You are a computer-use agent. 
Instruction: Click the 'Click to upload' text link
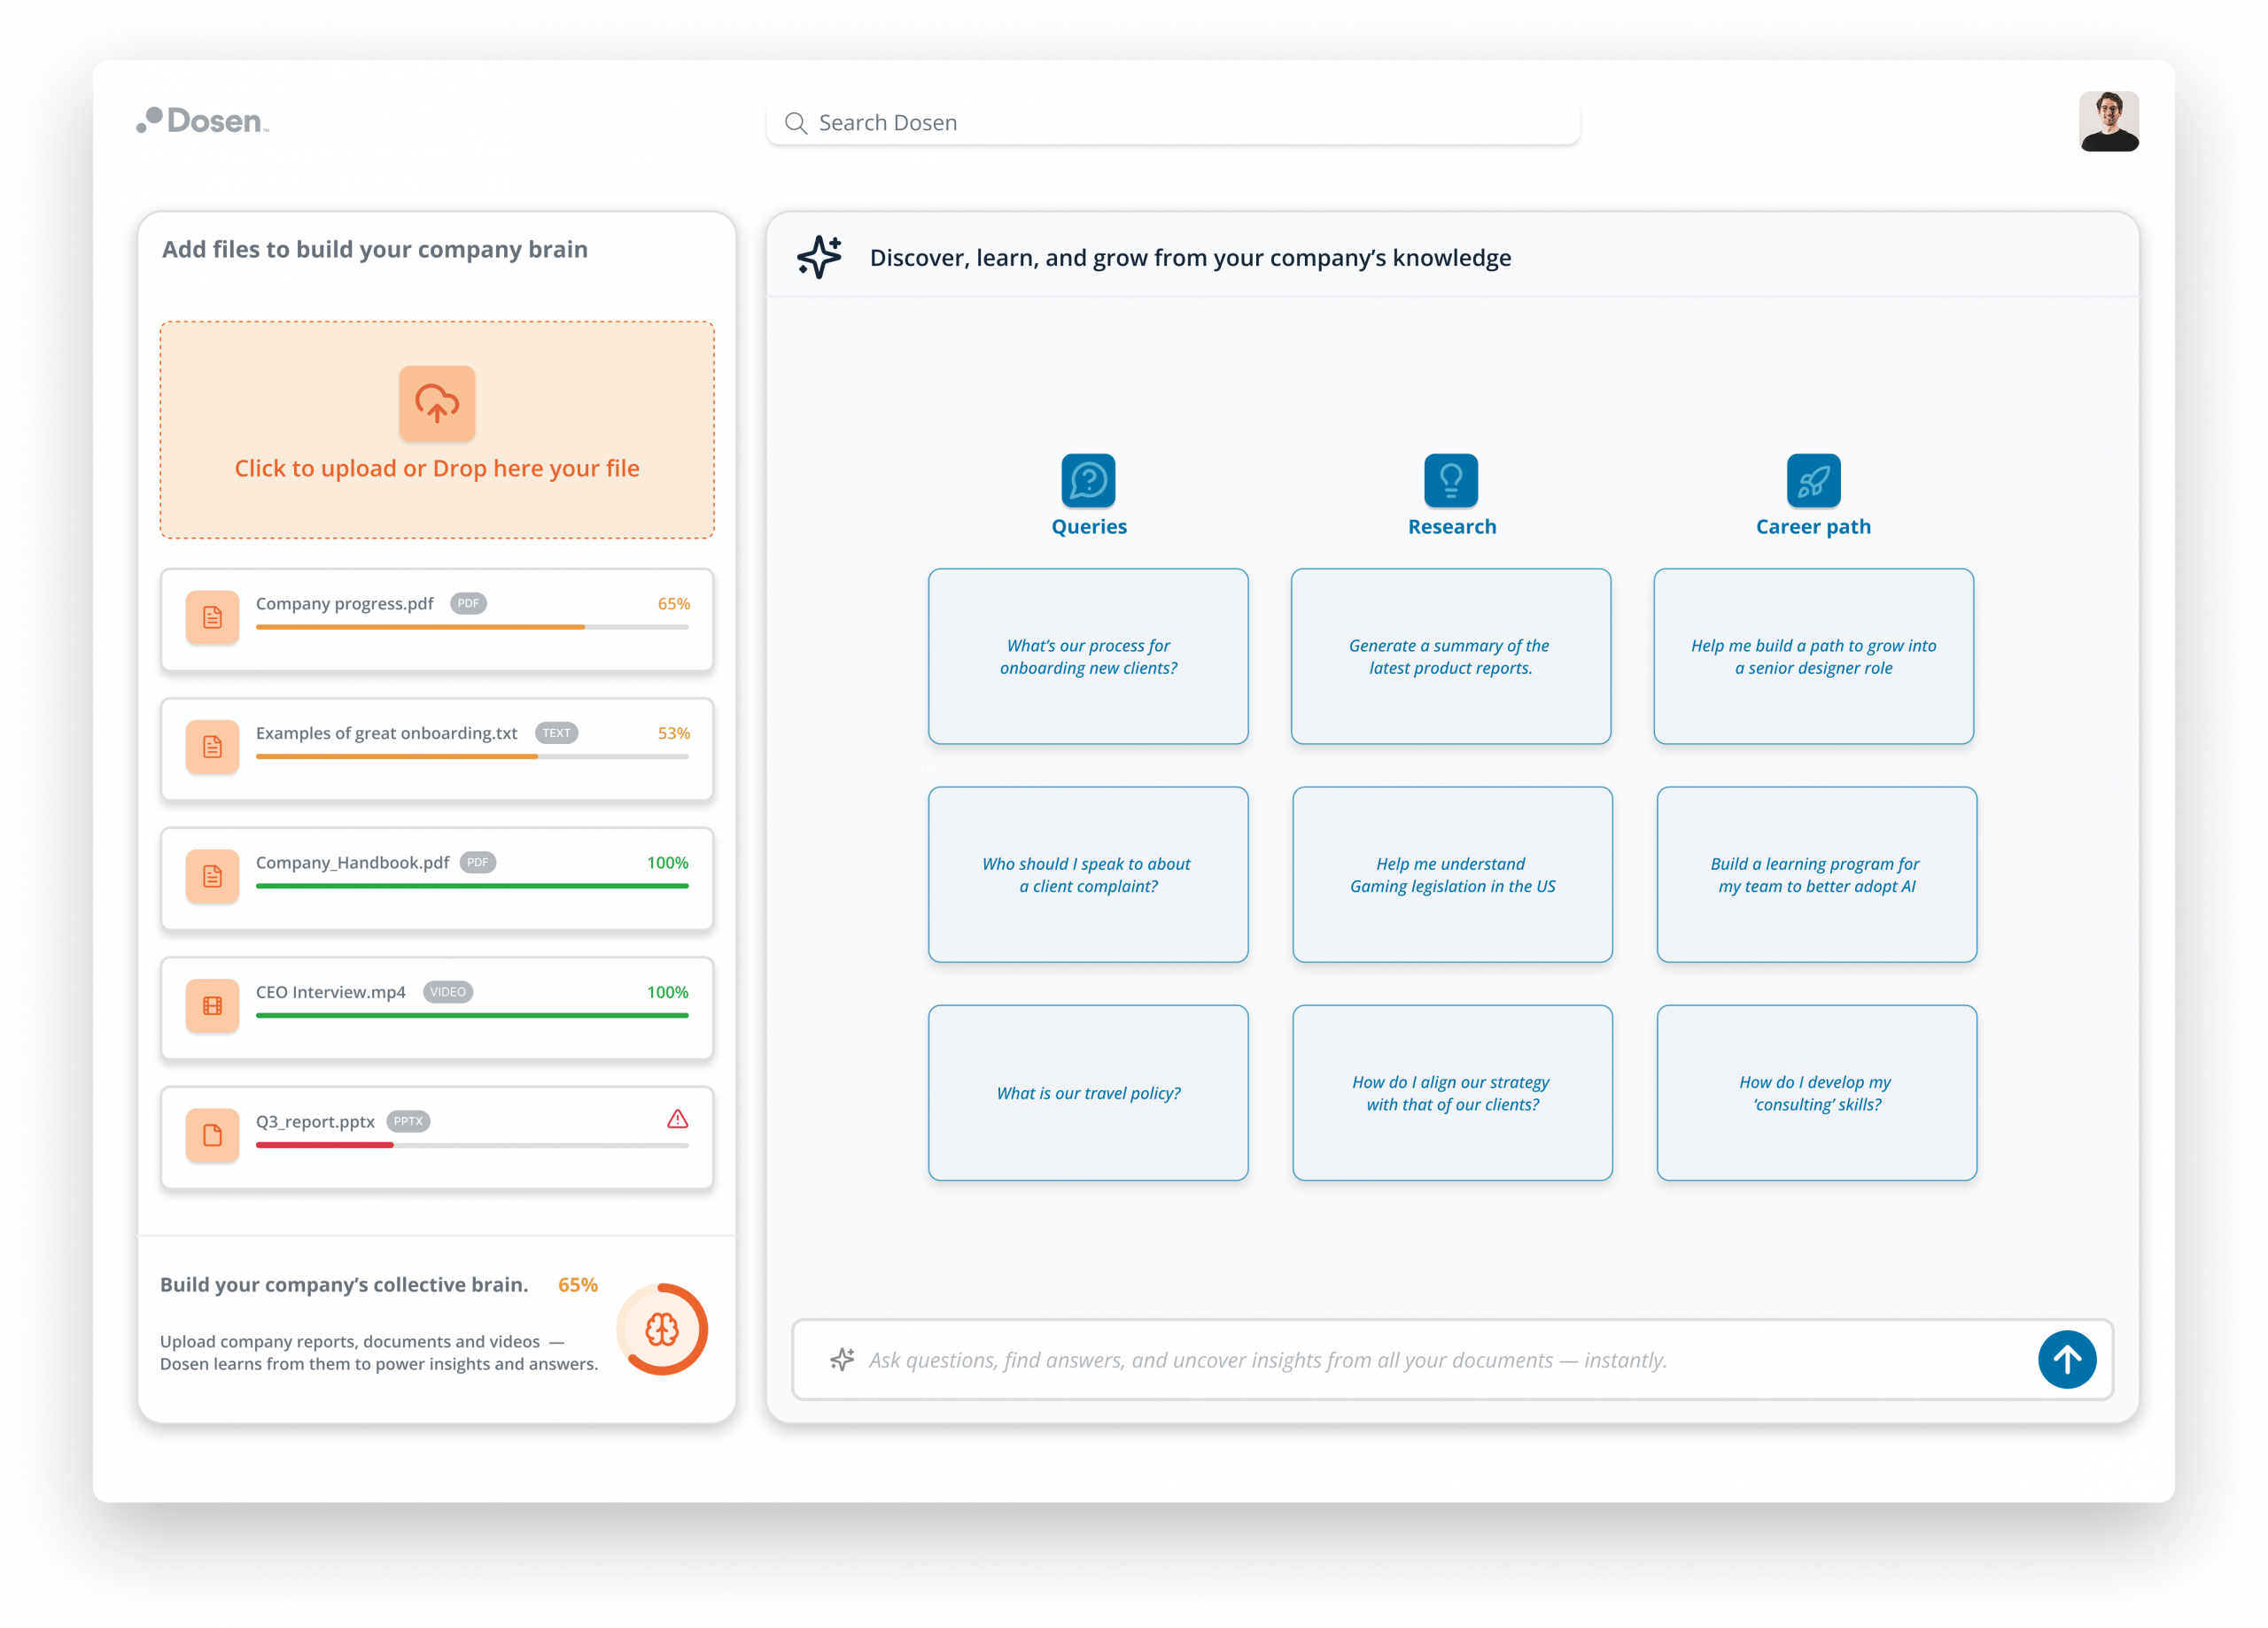click(x=437, y=468)
